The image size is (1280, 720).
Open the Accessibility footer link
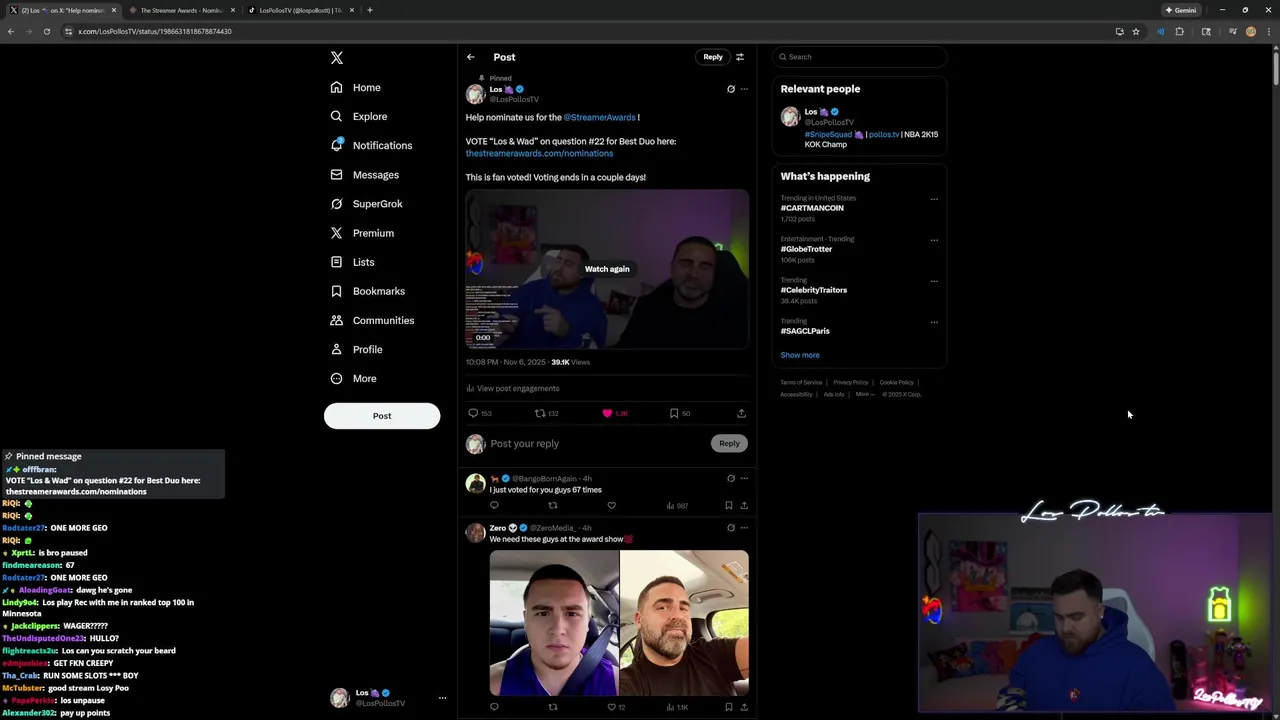click(797, 394)
